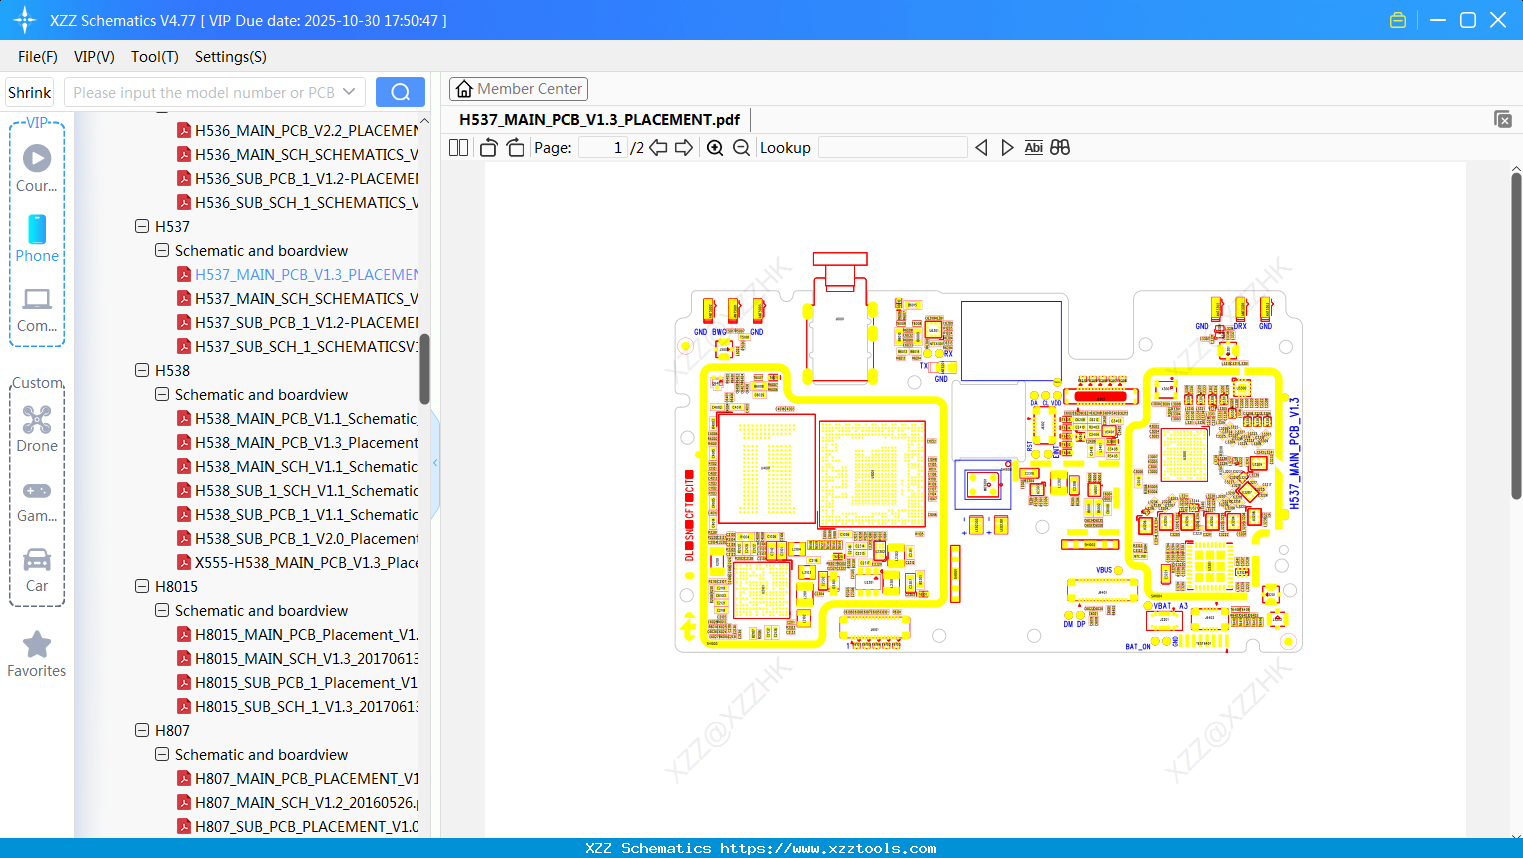Rotate the page counterclockwise
Viewport: 1523px width, 858px height.
click(487, 147)
